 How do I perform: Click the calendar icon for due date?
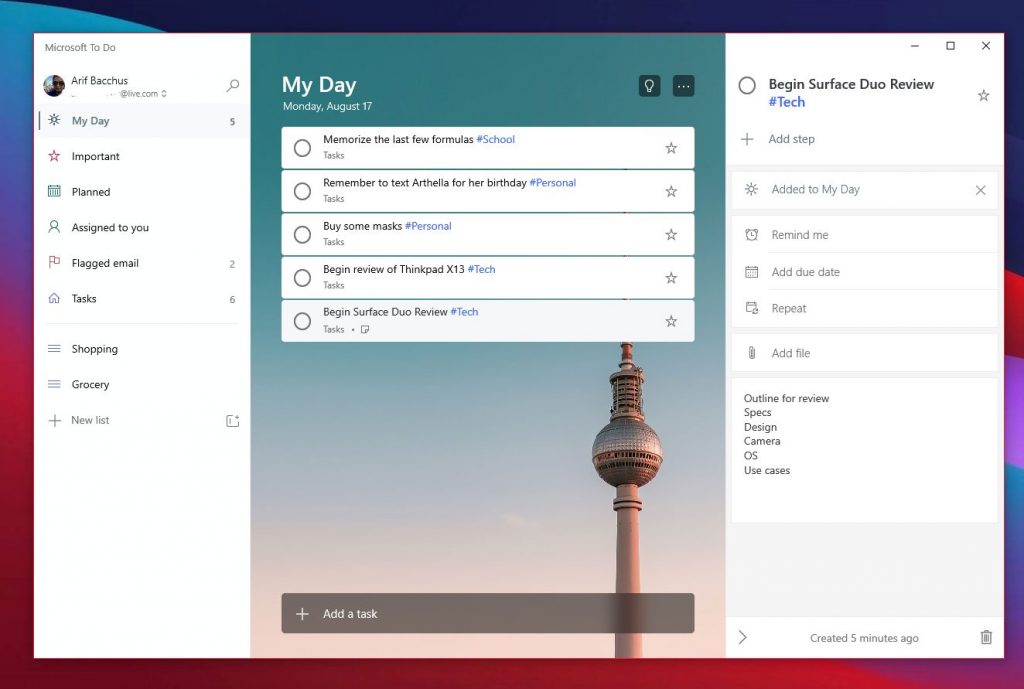tap(752, 272)
